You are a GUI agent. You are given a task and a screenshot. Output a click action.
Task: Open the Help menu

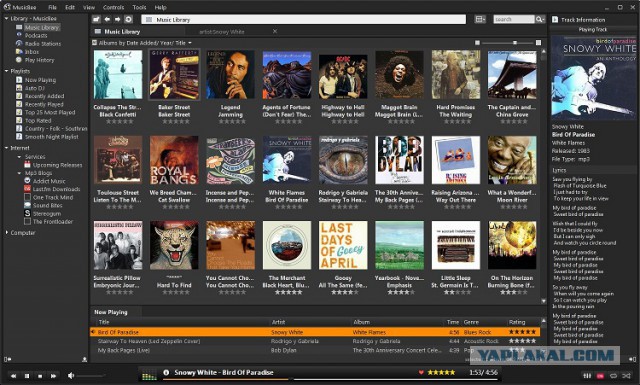(160, 7)
